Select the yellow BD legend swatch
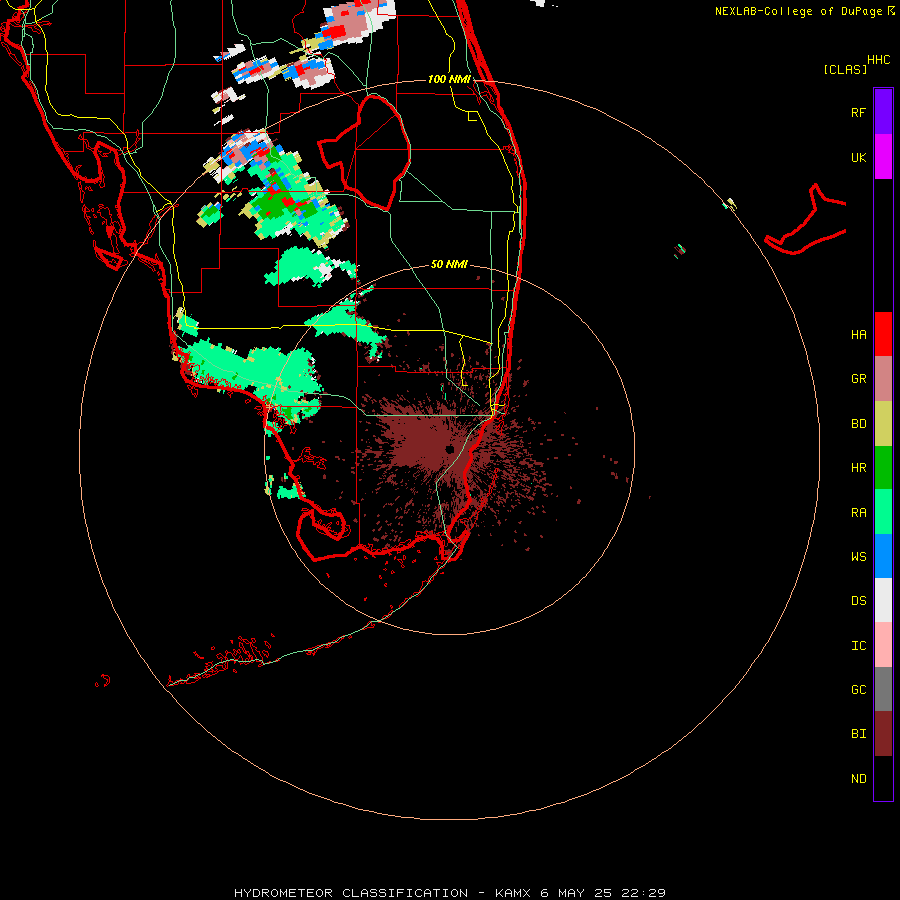Screen dimensions: 900x900 point(883,424)
